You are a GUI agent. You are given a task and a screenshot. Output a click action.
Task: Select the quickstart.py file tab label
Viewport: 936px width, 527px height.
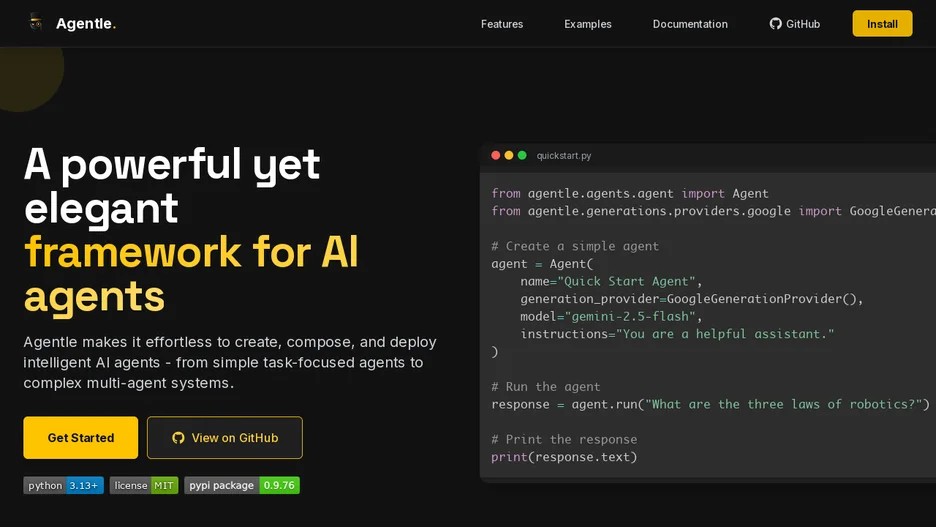(x=564, y=156)
